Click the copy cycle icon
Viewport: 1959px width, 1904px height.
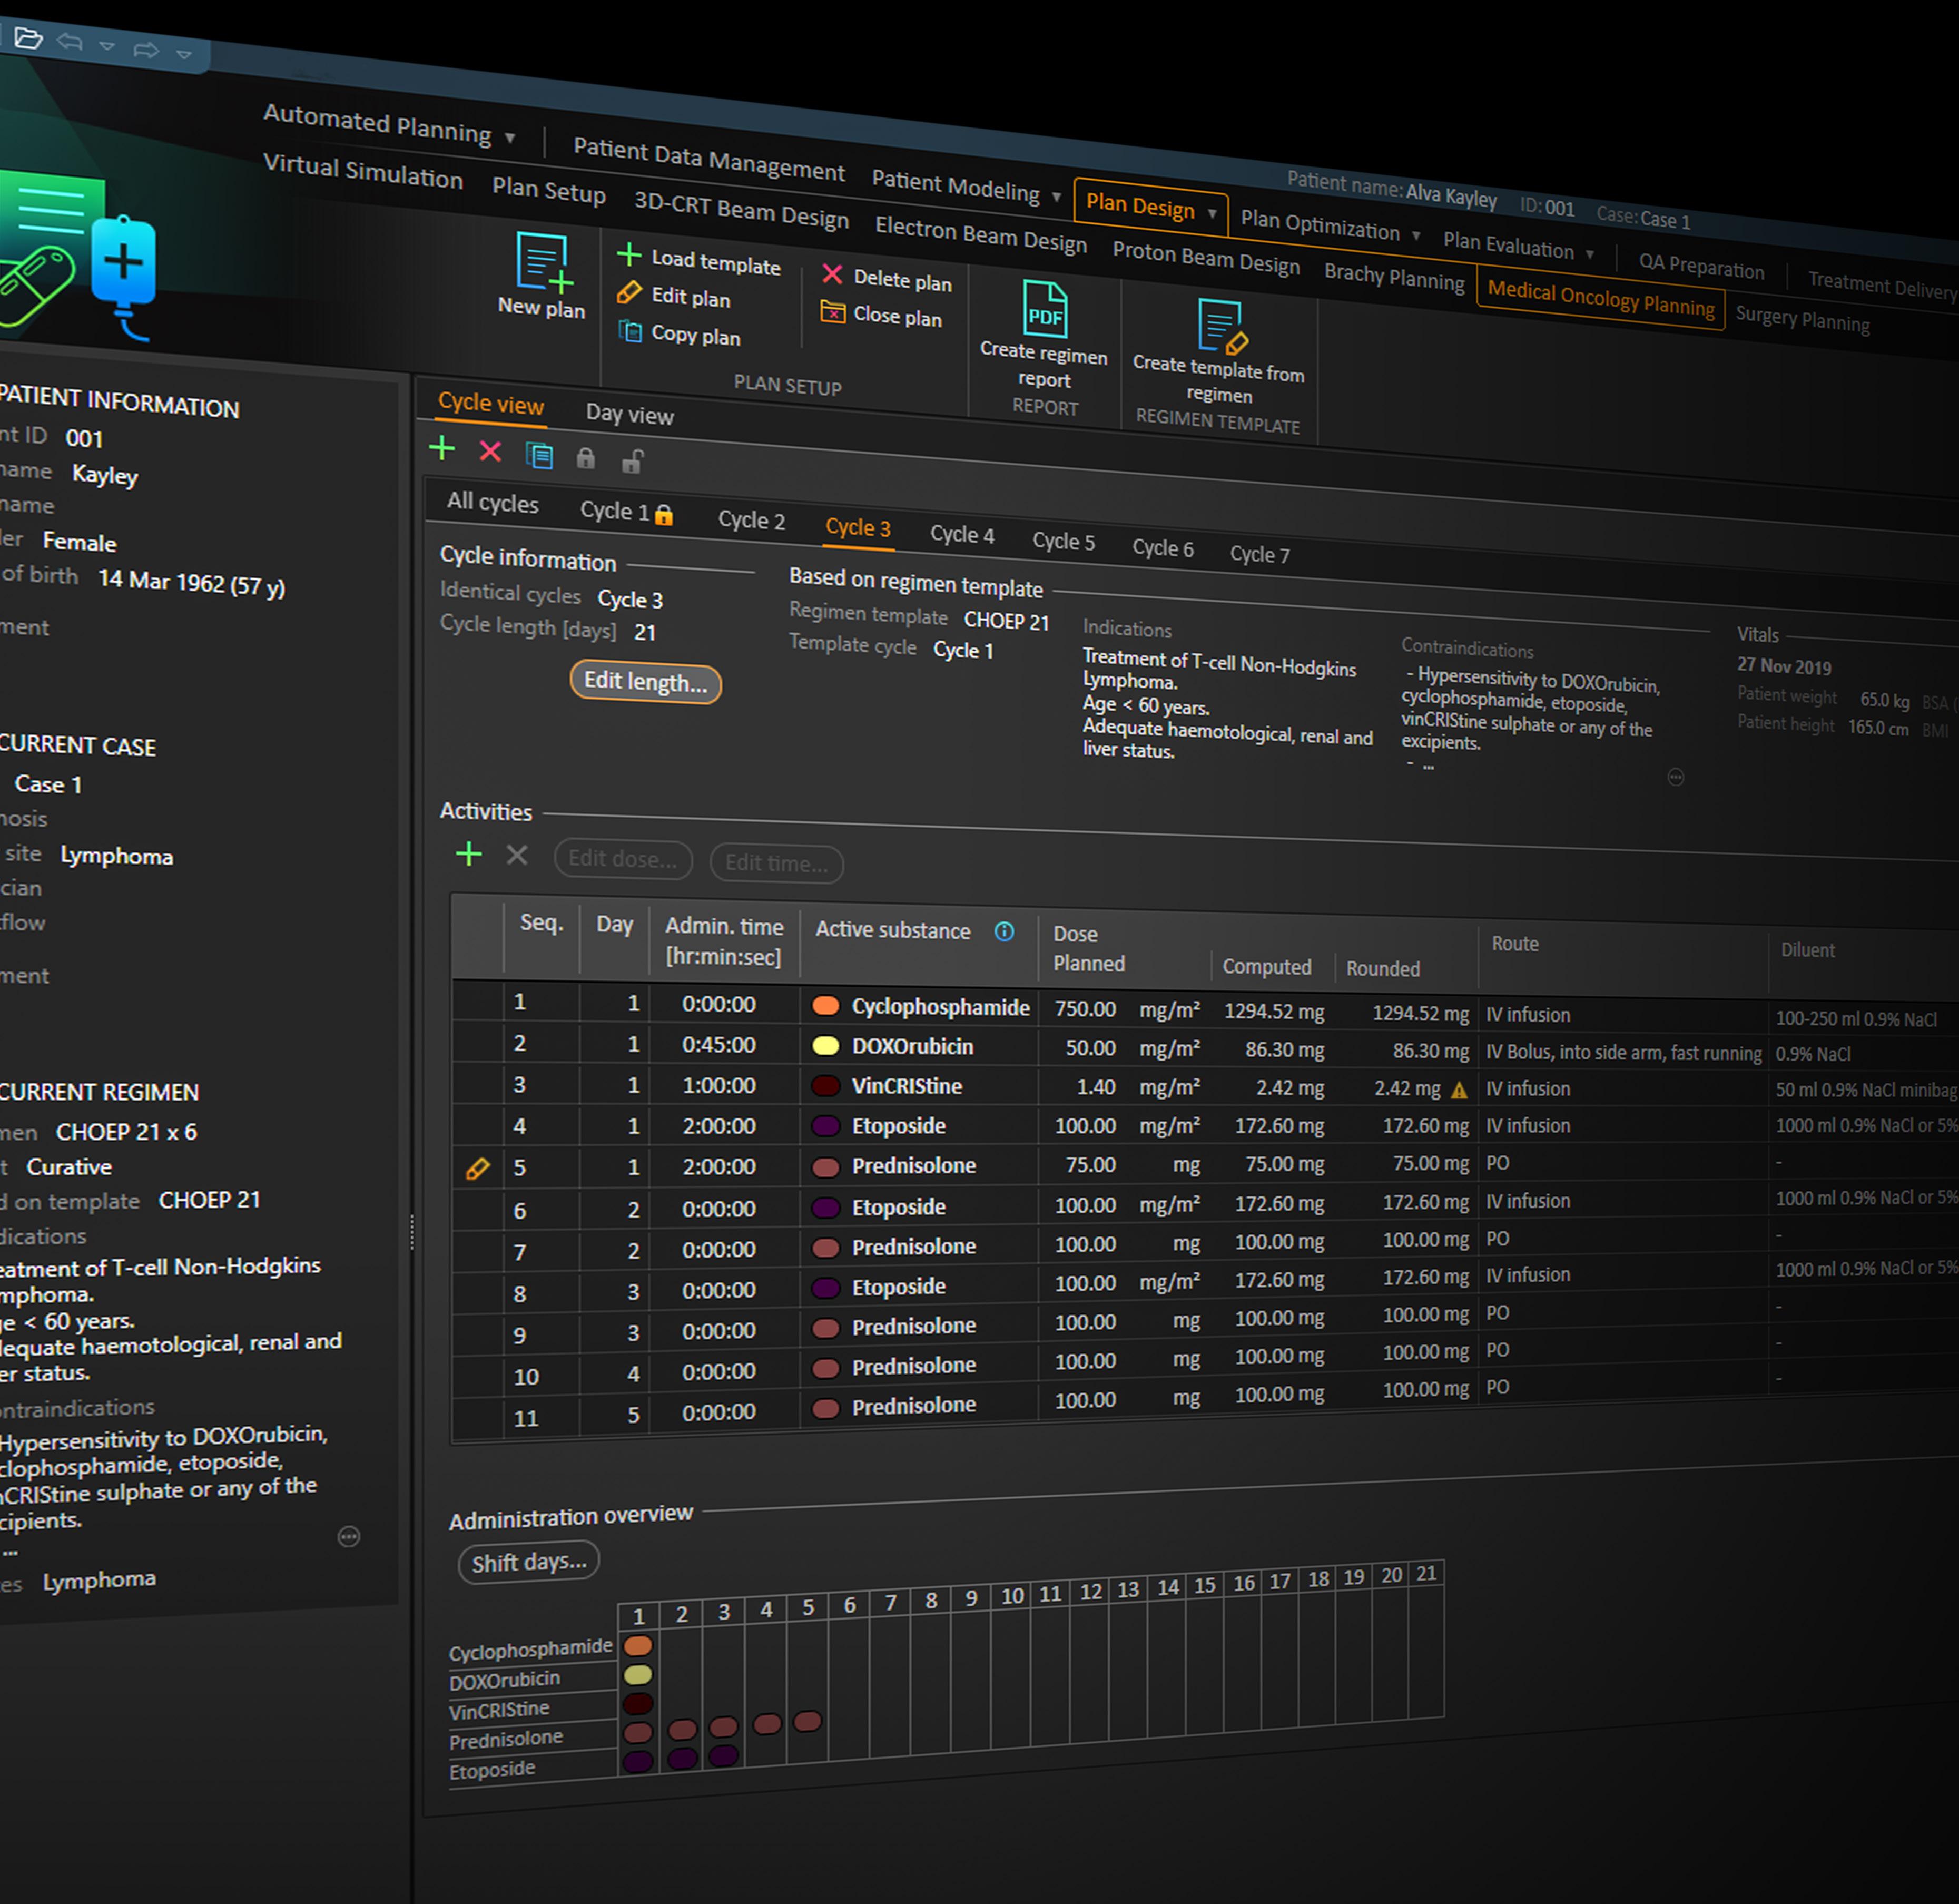tap(539, 456)
